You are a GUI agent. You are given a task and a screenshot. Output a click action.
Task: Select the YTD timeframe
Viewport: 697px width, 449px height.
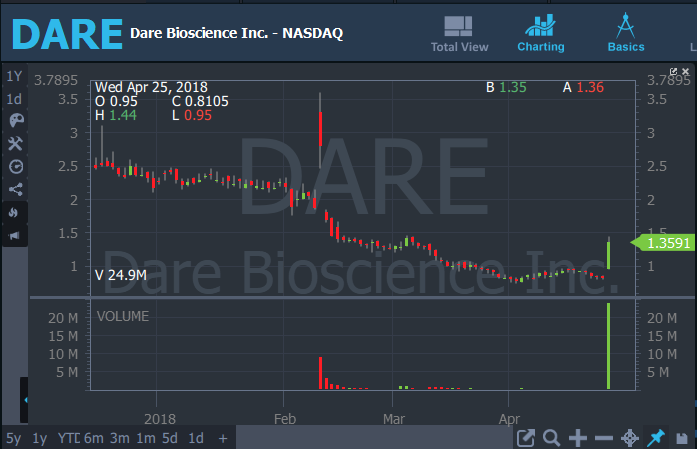click(x=68, y=438)
